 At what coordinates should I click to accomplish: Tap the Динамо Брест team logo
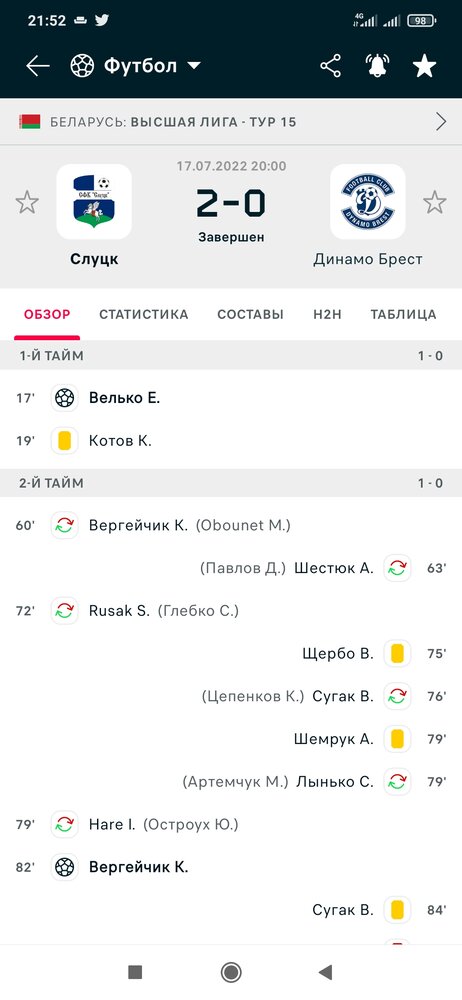(x=368, y=202)
